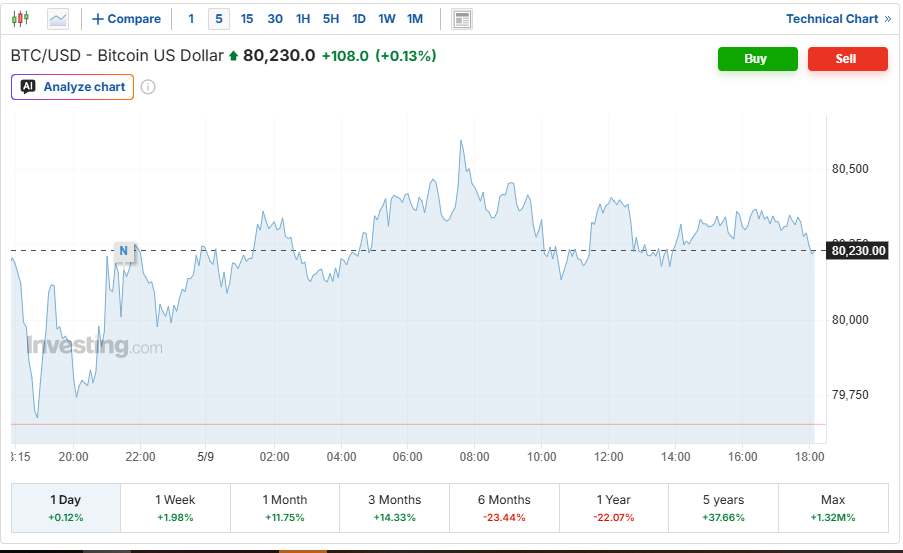The height and width of the screenshot is (553, 903).
Task: Select the 5 years range tab
Action: [724, 508]
